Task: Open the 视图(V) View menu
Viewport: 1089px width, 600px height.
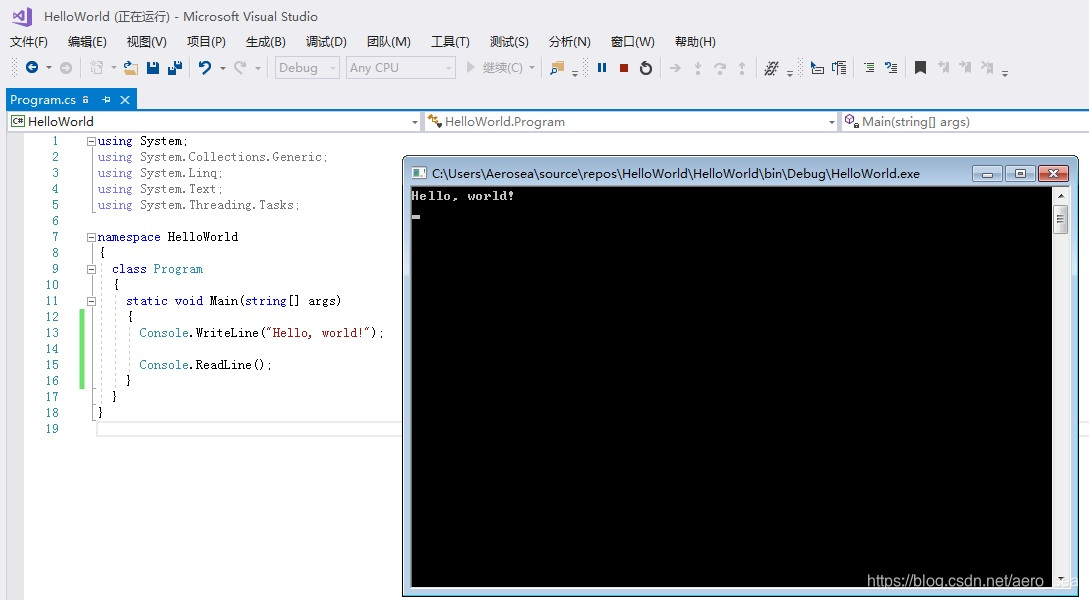Action: tap(147, 42)
